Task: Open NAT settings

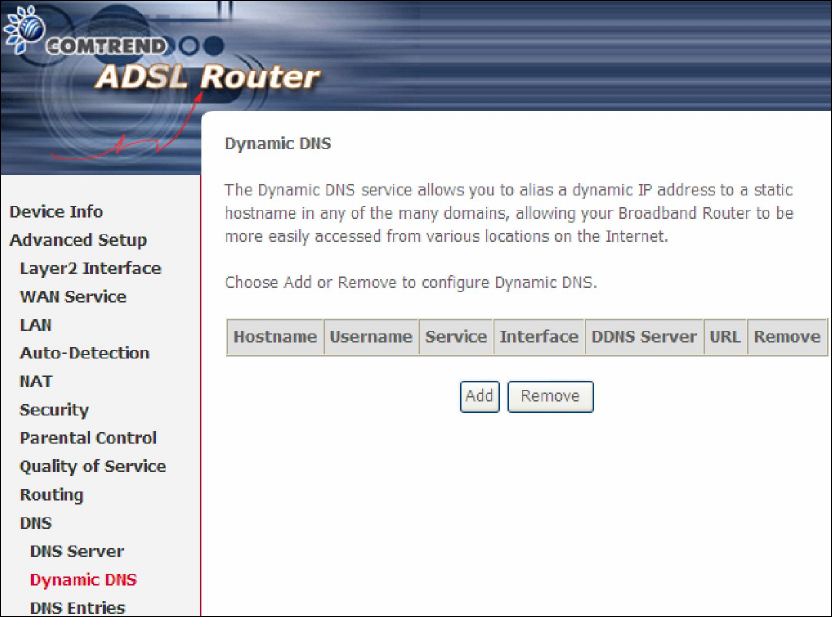Action: click(36, 381)
